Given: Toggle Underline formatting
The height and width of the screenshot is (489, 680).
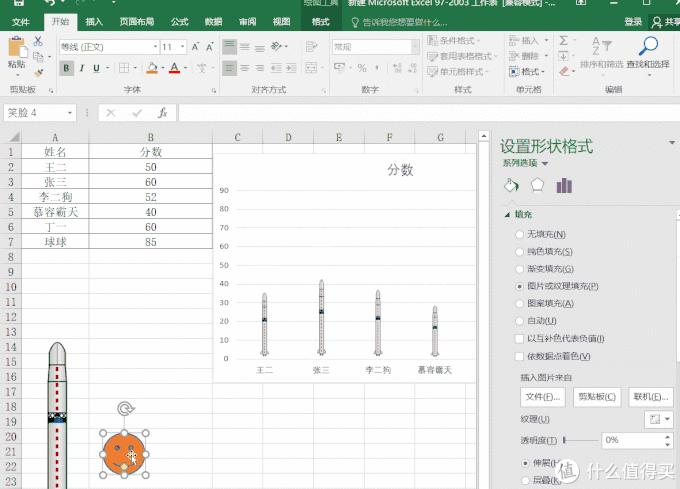Looking at the screenshot, I should click(x=96, y=68).
